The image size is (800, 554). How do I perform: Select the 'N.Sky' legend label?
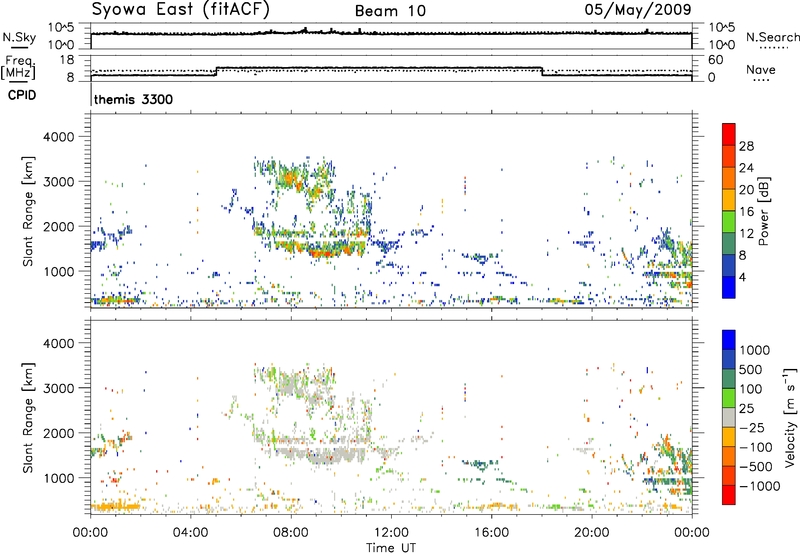(x=19, y=37)
